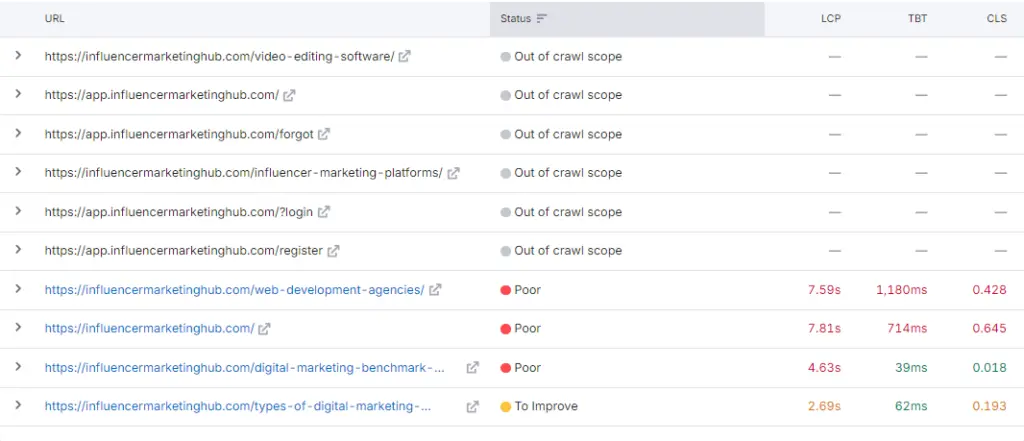Expand the types-of-digital-marketing row
This screenshot has width=1024, height=441.
[18, 407]
